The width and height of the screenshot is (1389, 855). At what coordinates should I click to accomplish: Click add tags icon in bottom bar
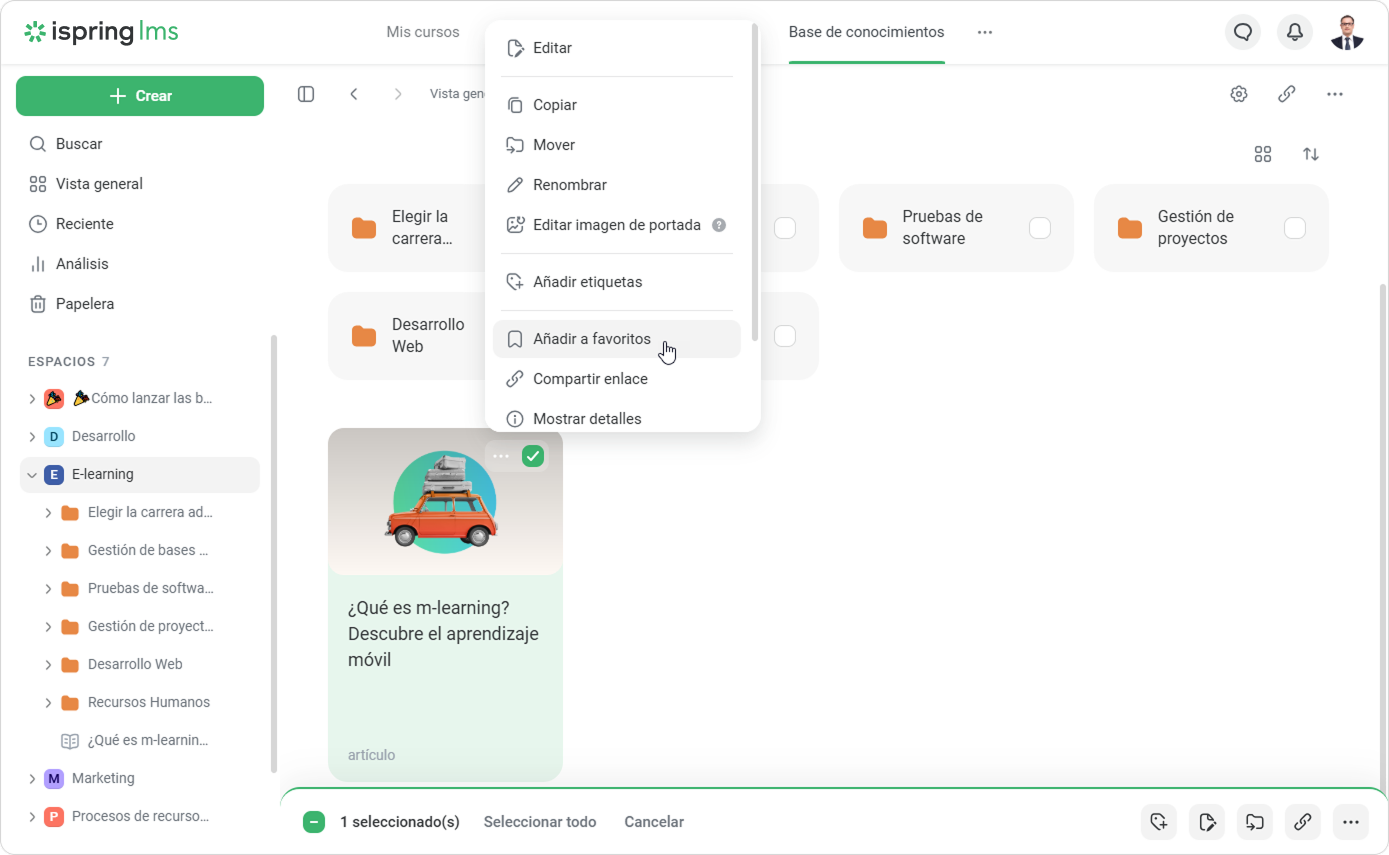[x=1159, y=822]
